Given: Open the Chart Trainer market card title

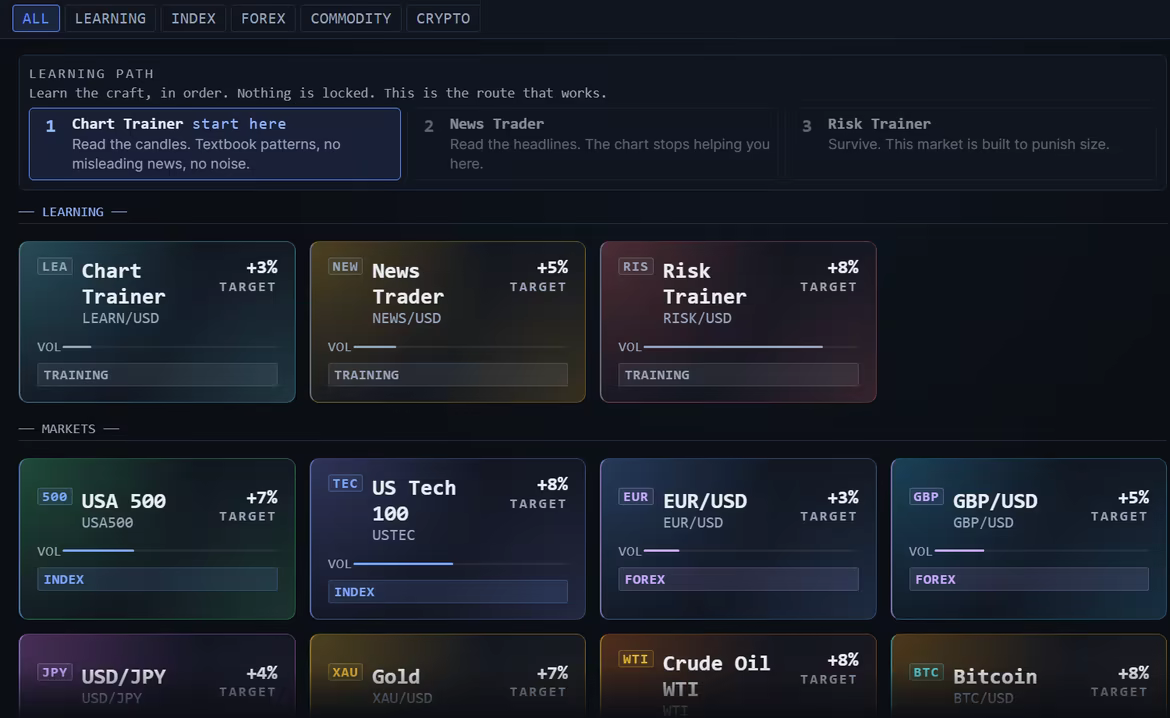Looking at the screenshot, I should click(123, 284).
